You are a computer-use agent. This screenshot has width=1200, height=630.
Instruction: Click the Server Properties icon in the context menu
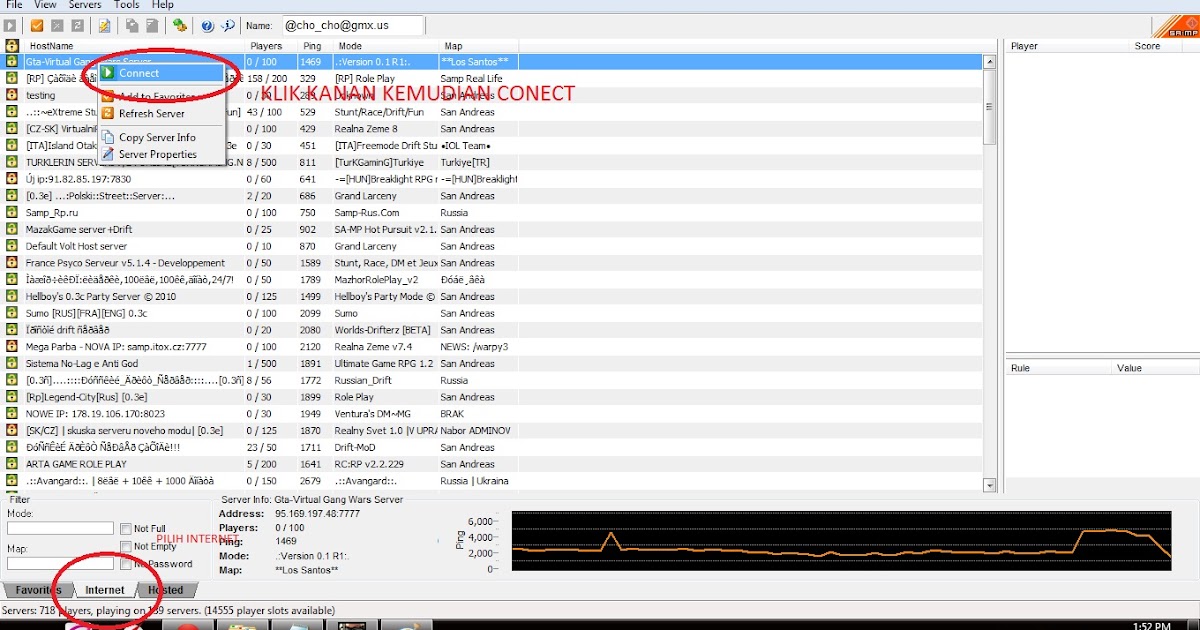(108, 154)
